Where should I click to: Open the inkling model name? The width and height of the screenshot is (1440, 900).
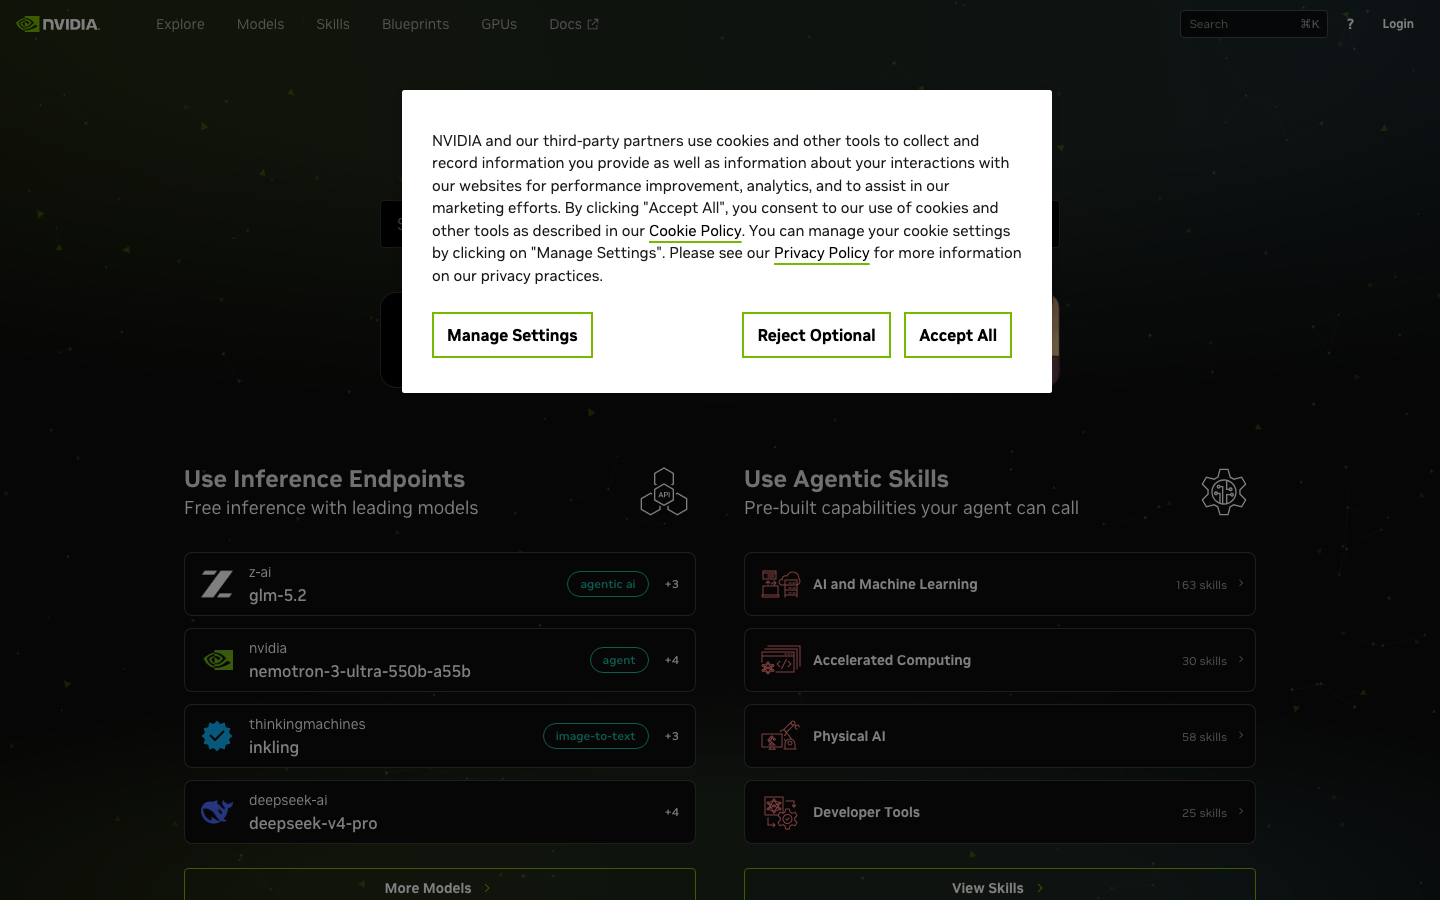pos(274,748)
